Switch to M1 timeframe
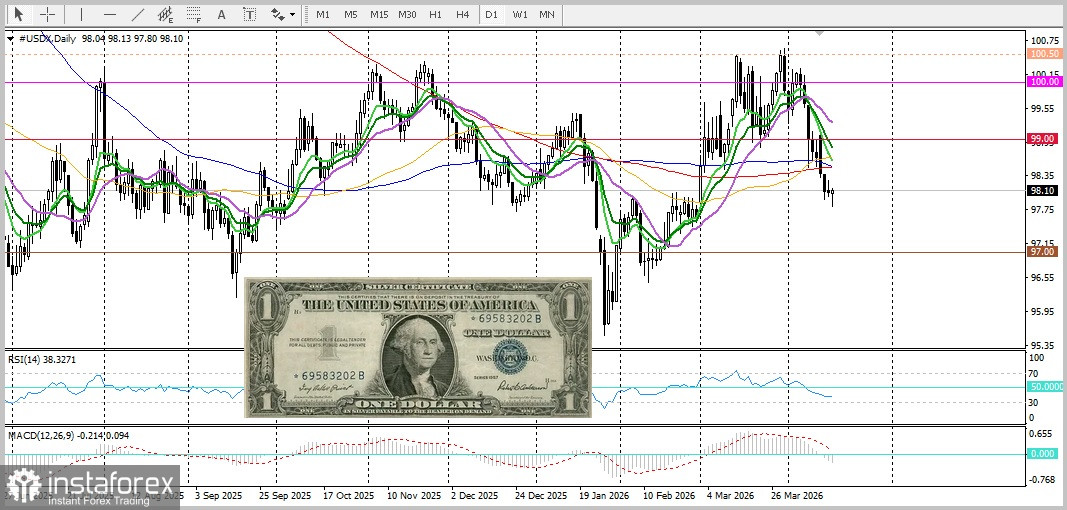1067x510 pixels. [322, 15]
